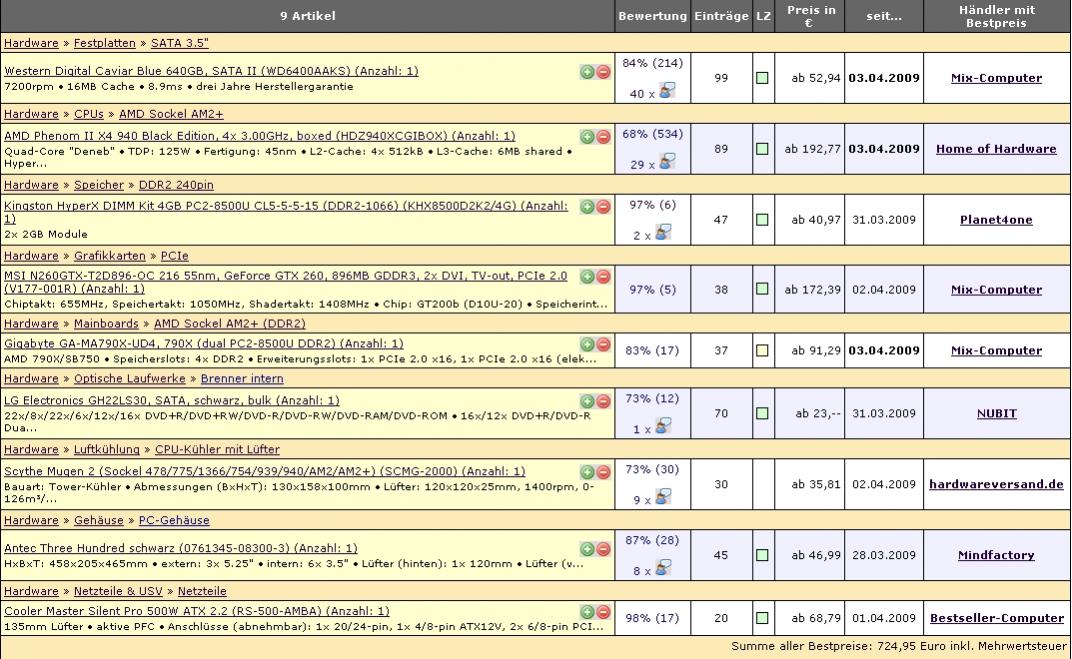
Task: Go to the Grafikkarten category breadcrumb
Action: [109, 256]
